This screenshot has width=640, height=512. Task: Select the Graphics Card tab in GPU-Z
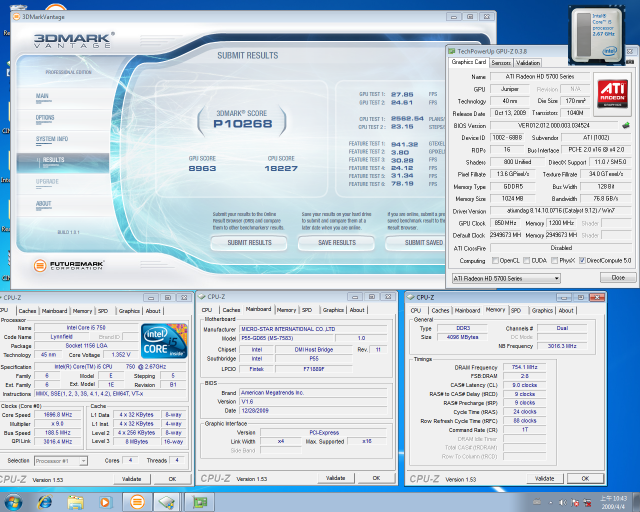point(469,62)
